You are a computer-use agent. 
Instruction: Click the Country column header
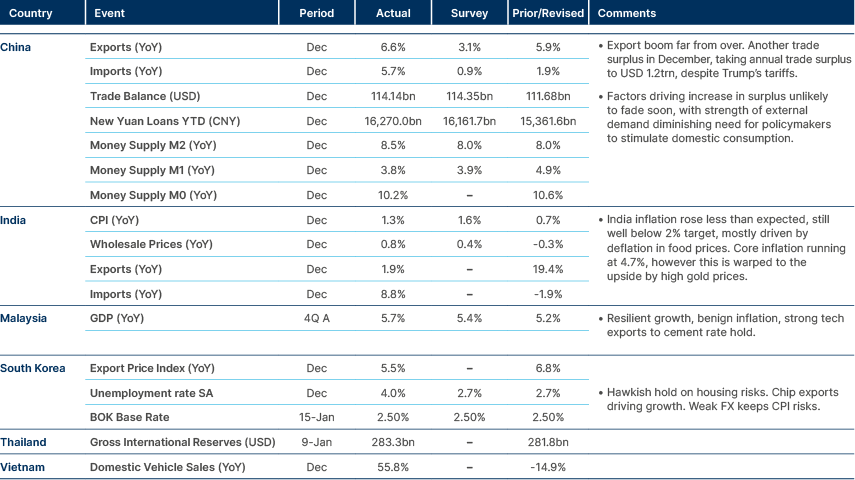(x=31, y=13)
